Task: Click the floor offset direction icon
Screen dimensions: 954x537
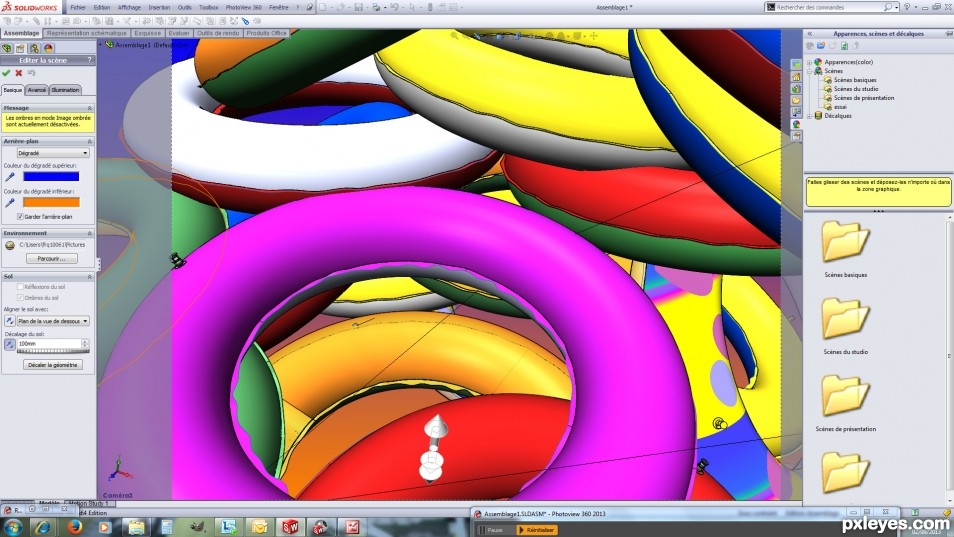Action: [x=10, y=344]
